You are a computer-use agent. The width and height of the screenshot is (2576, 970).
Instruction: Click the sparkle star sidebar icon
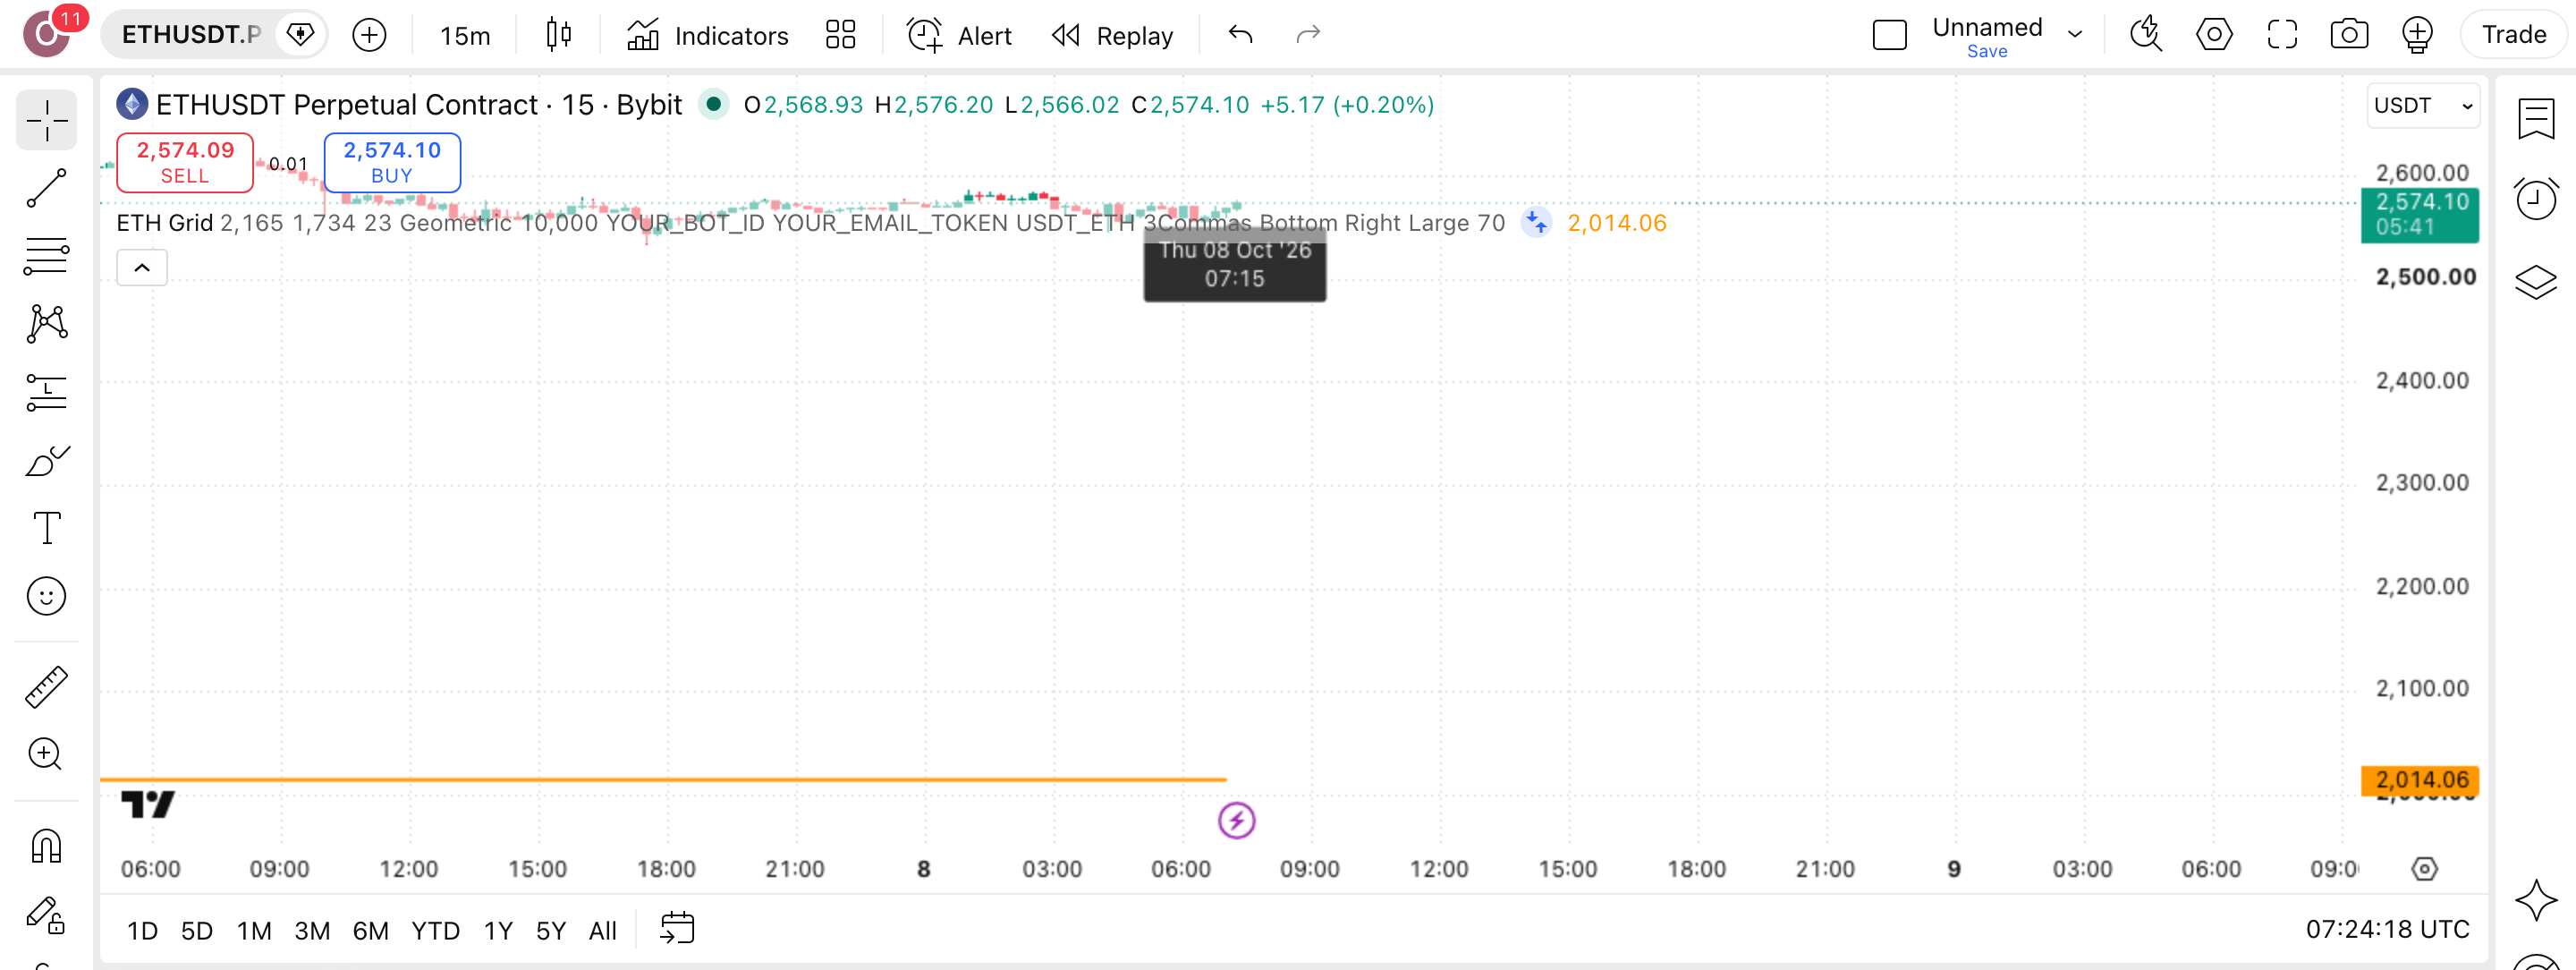point(2536,899)
